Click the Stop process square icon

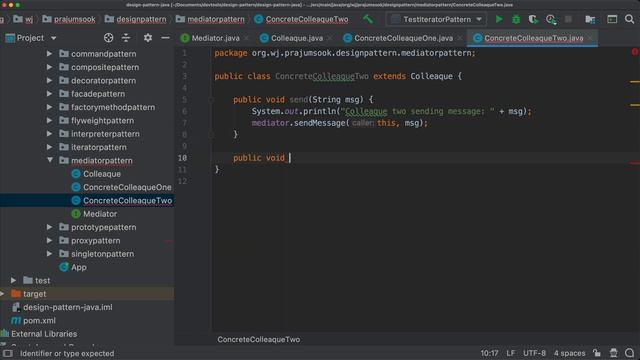[568, 19]
